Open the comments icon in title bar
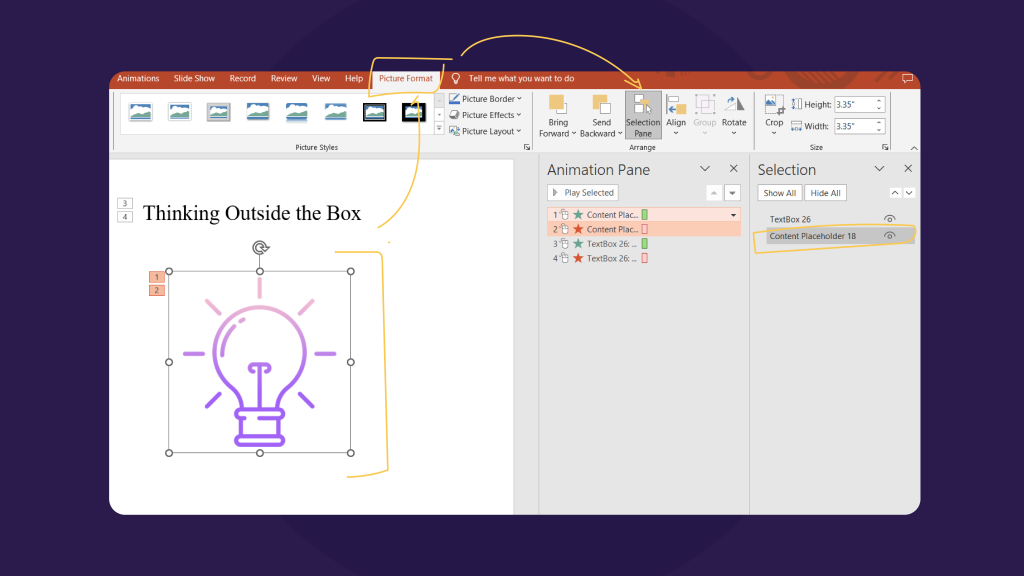Image resolution: width=1024 pixels, height=576 pixels. 907,78
